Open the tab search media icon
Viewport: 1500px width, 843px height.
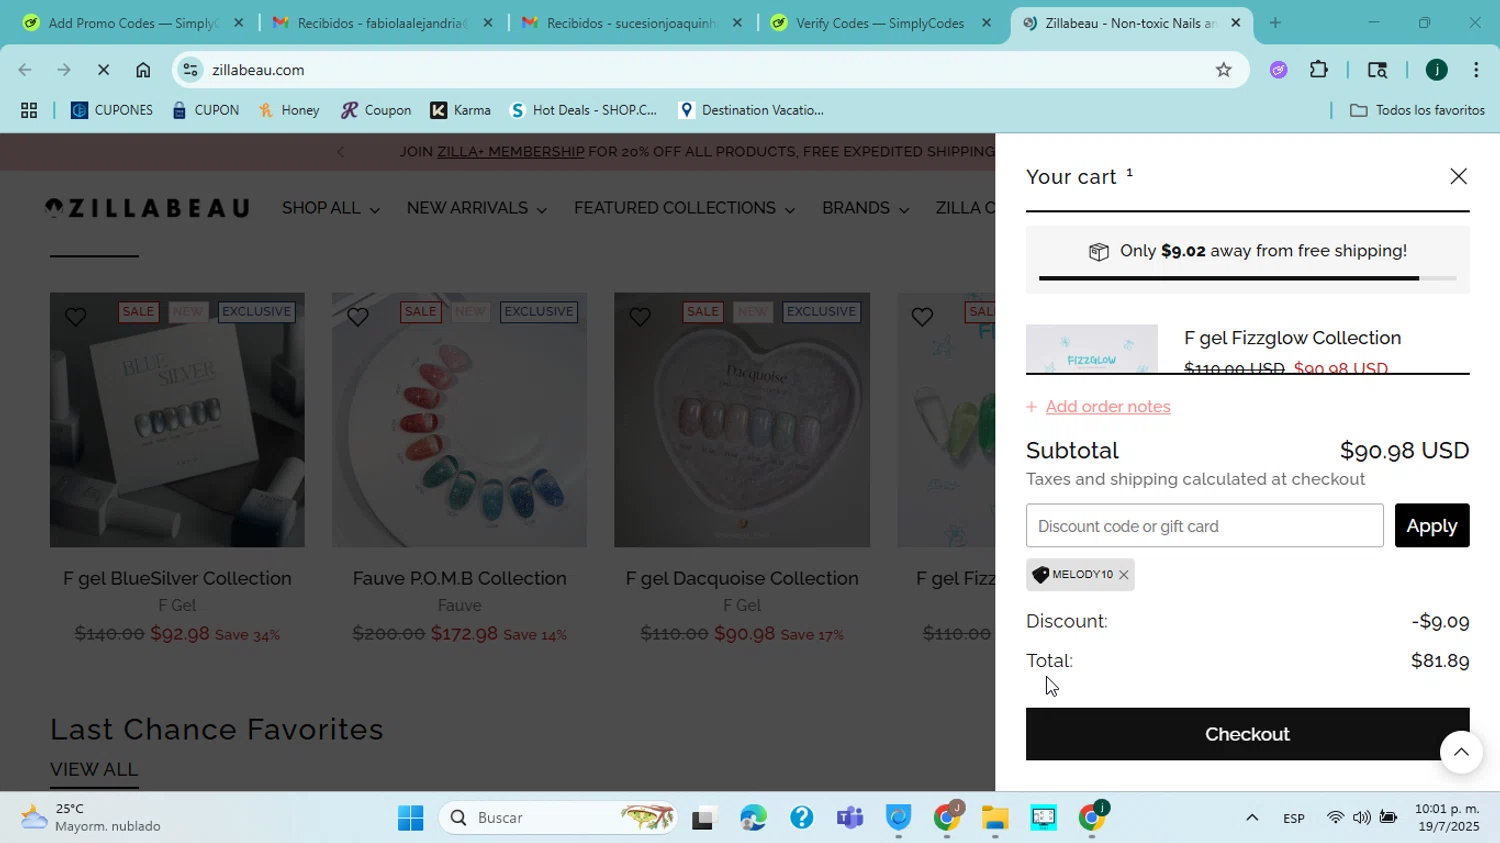[x=1377, y=70]
